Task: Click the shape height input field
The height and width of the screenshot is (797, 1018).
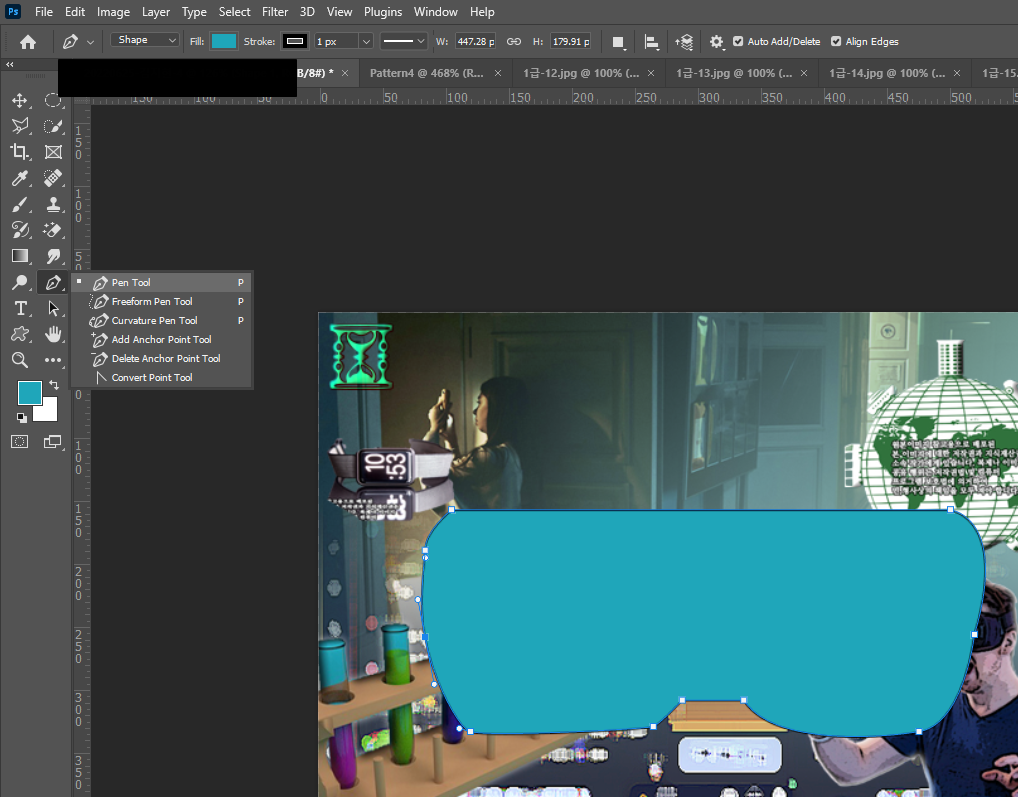Action: point(570,42)
